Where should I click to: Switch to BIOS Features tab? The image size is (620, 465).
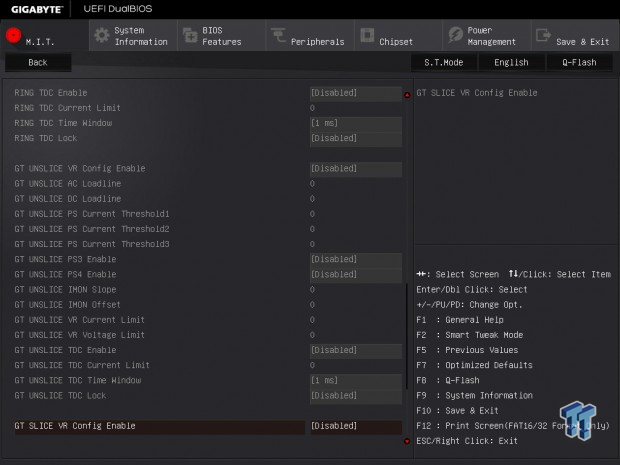[221, 36]
